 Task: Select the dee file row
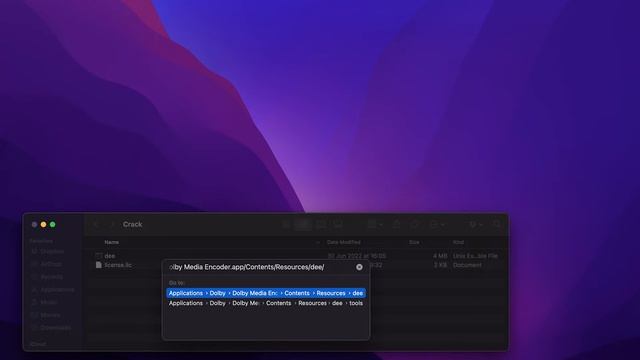click(x=296, y=256)
